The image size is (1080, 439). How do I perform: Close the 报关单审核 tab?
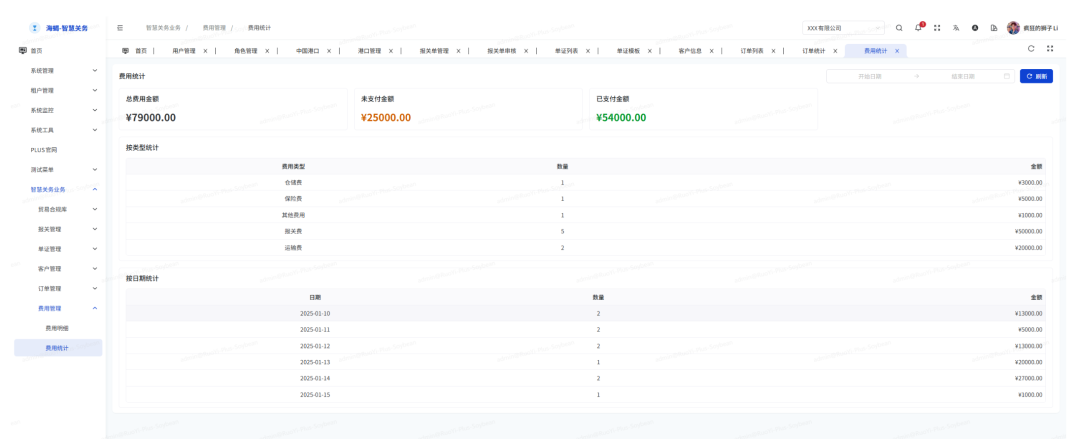click(x=526, y=51)
